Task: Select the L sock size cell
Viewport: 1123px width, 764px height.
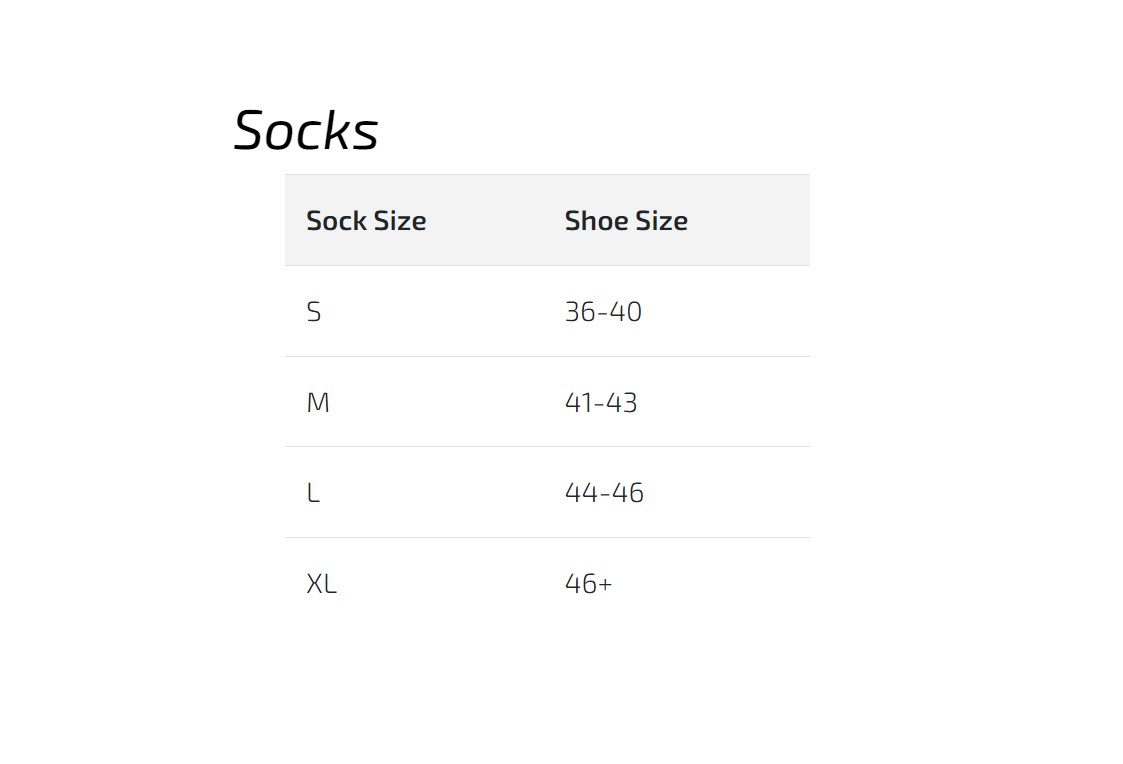Action: [x=313, y=493]
